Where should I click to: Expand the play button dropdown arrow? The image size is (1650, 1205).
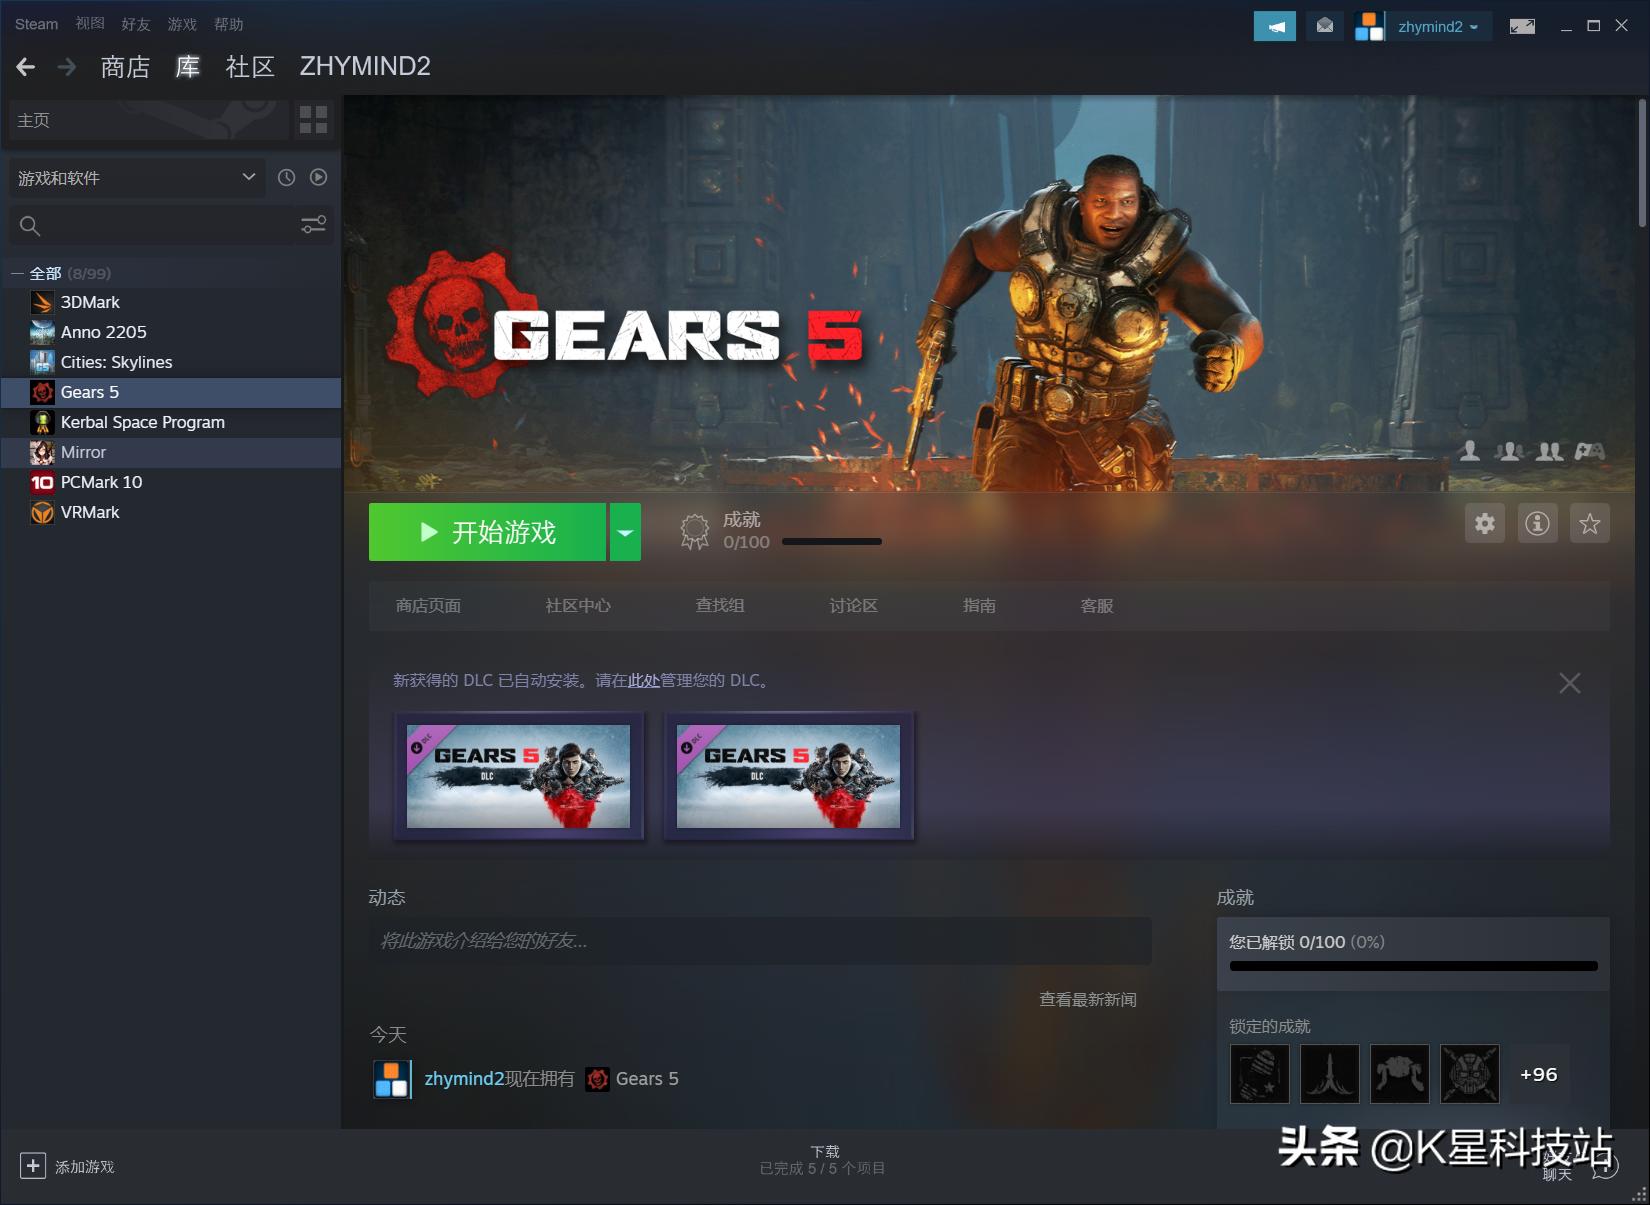pos(625,532)
